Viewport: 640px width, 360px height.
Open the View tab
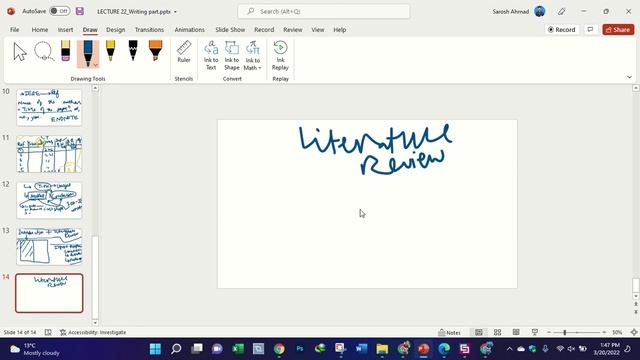click(318, 30)
